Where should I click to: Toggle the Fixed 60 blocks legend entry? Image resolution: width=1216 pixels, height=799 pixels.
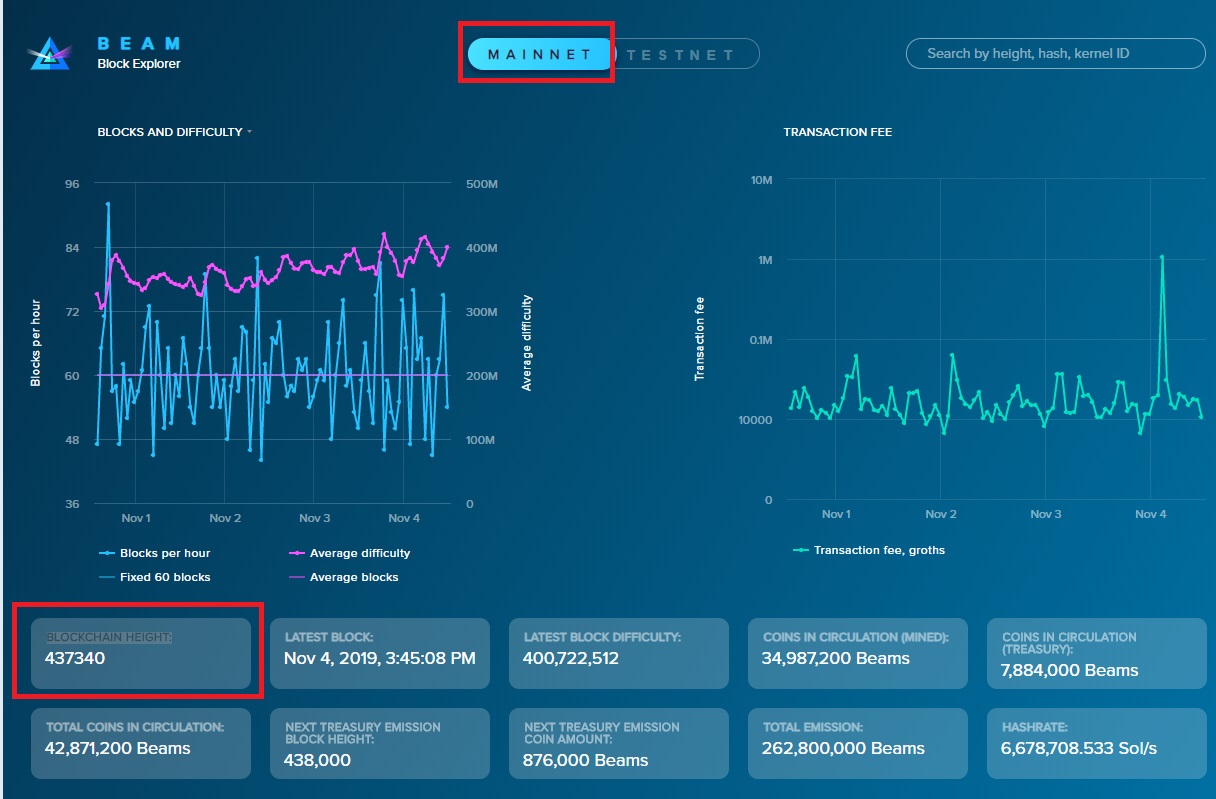tap(154, 577)
